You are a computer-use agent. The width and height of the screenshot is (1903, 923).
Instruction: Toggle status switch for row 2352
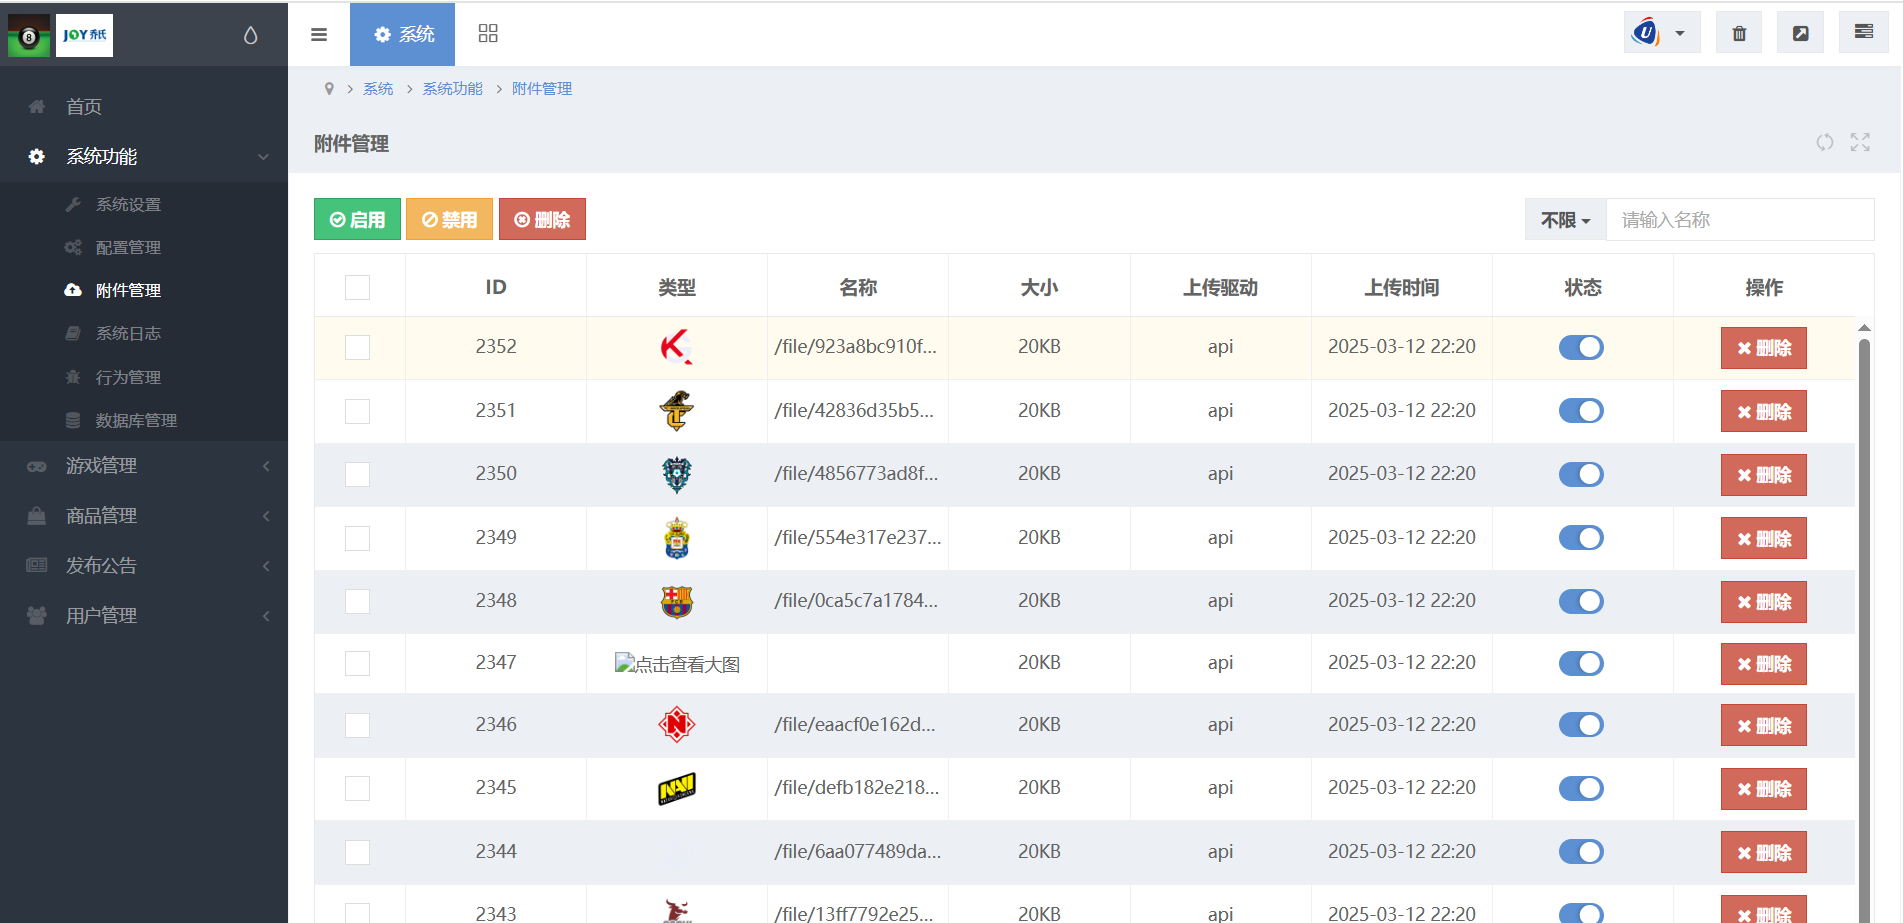tap(1581, 347)
